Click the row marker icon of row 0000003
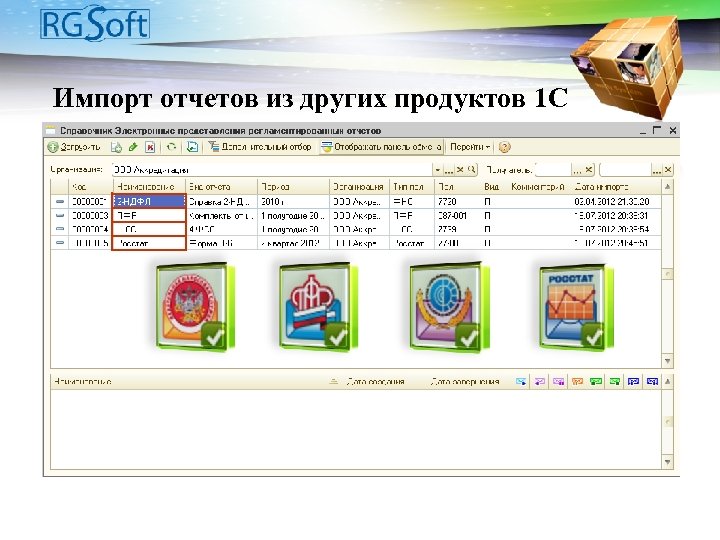The image size is (720, 540). click(60, 215)
